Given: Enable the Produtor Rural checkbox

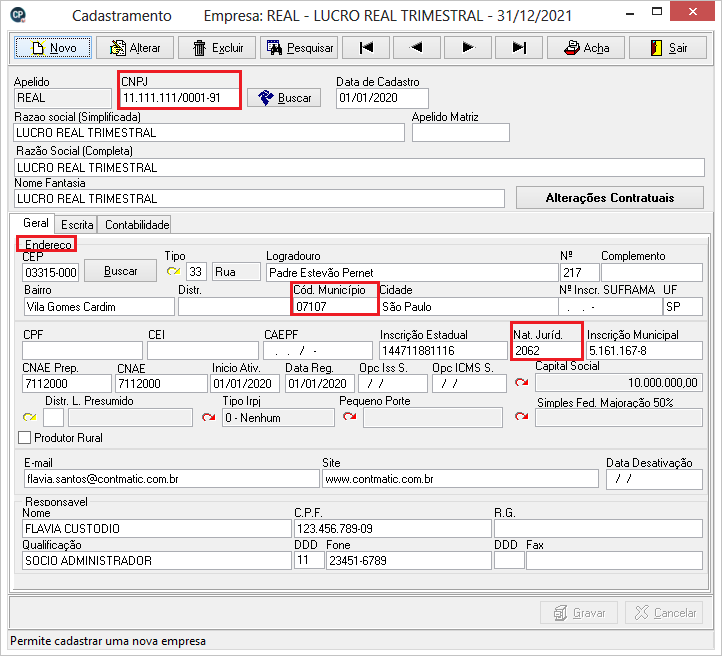Looking at the screenshot, I should pos(25,438).
